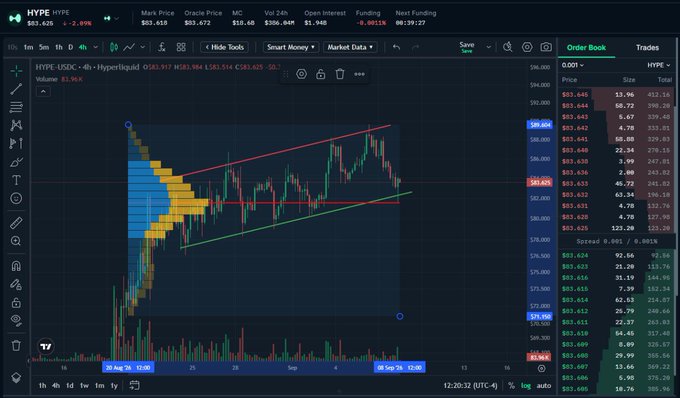Select the forecasting and measurement tools
This screenshot has height=398, width=680.
click(16, 143)
